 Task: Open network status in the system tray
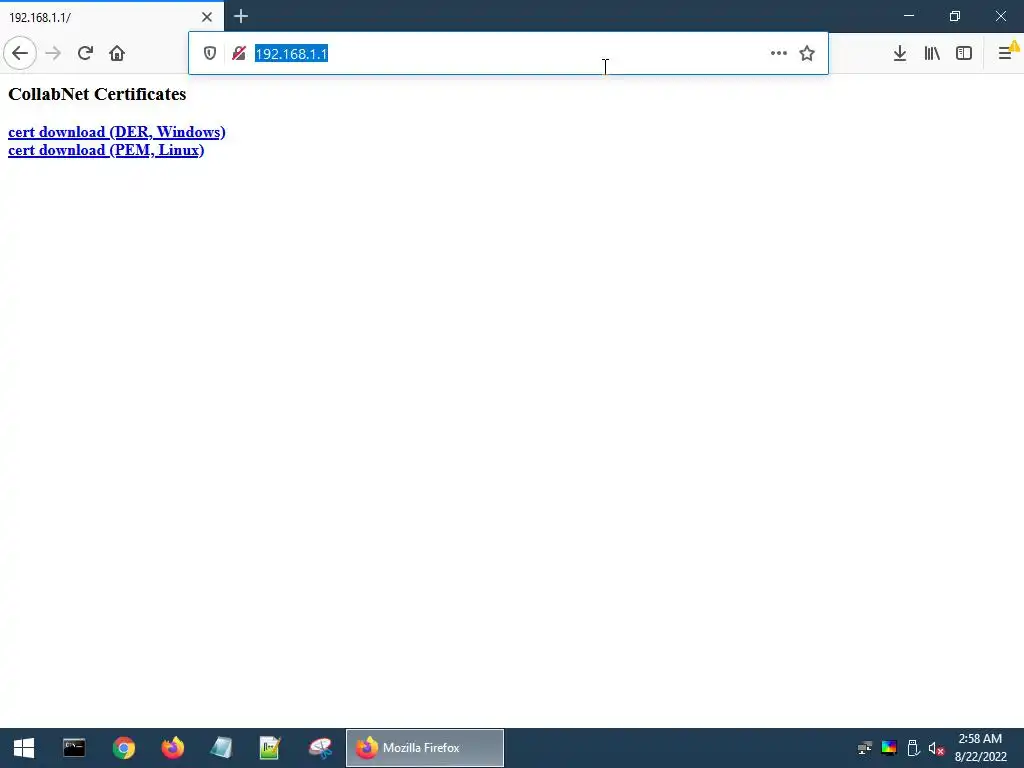click(x=865, y=748)
